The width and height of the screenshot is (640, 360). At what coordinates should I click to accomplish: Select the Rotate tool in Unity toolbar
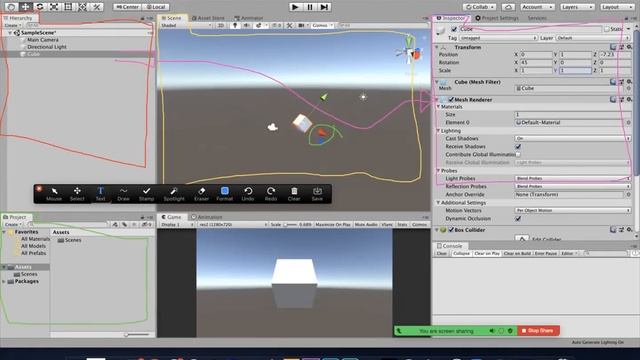pyautogui.click(x=40, y=7)
